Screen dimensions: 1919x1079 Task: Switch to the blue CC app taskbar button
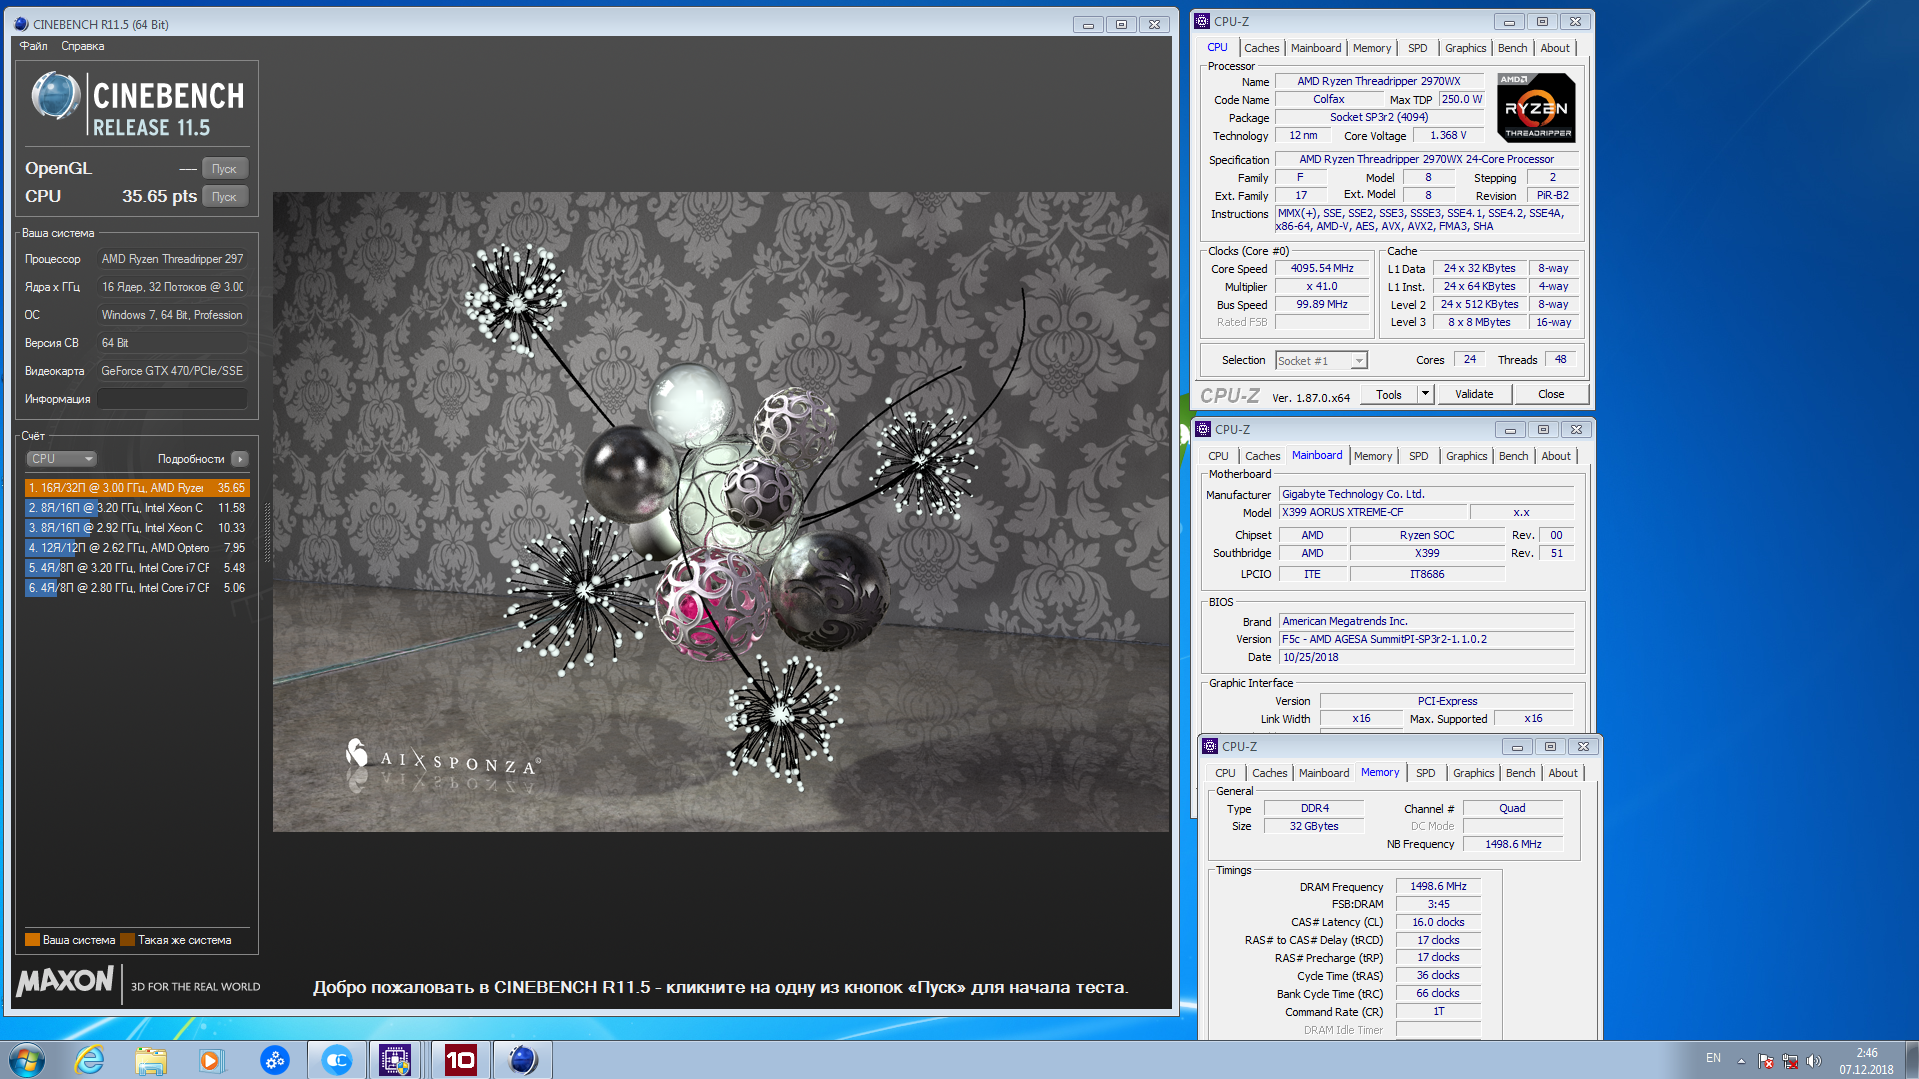pos(336,1059)
